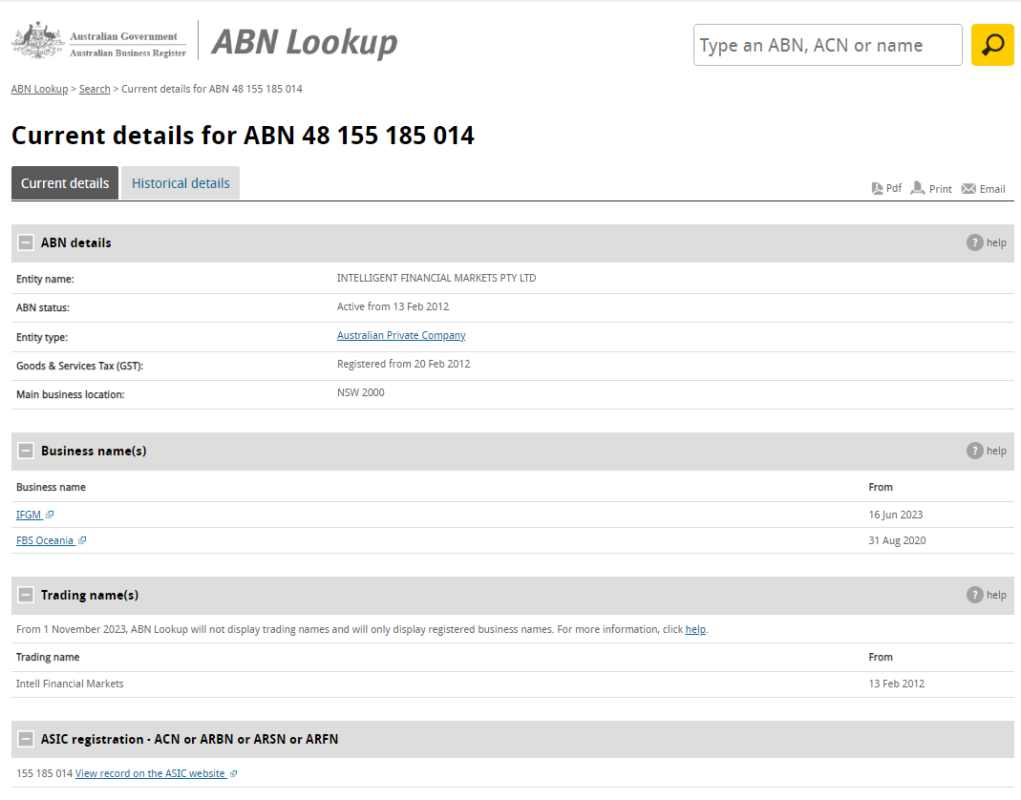Click the Trading name column header

click(x=48, y=657)
